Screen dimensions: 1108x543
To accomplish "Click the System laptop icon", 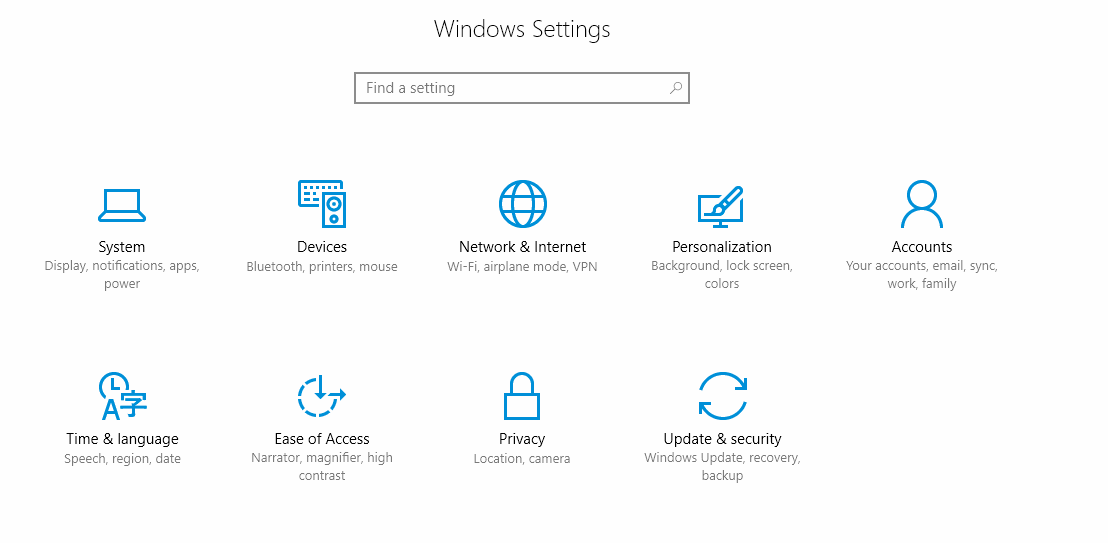I will [122, 205].
